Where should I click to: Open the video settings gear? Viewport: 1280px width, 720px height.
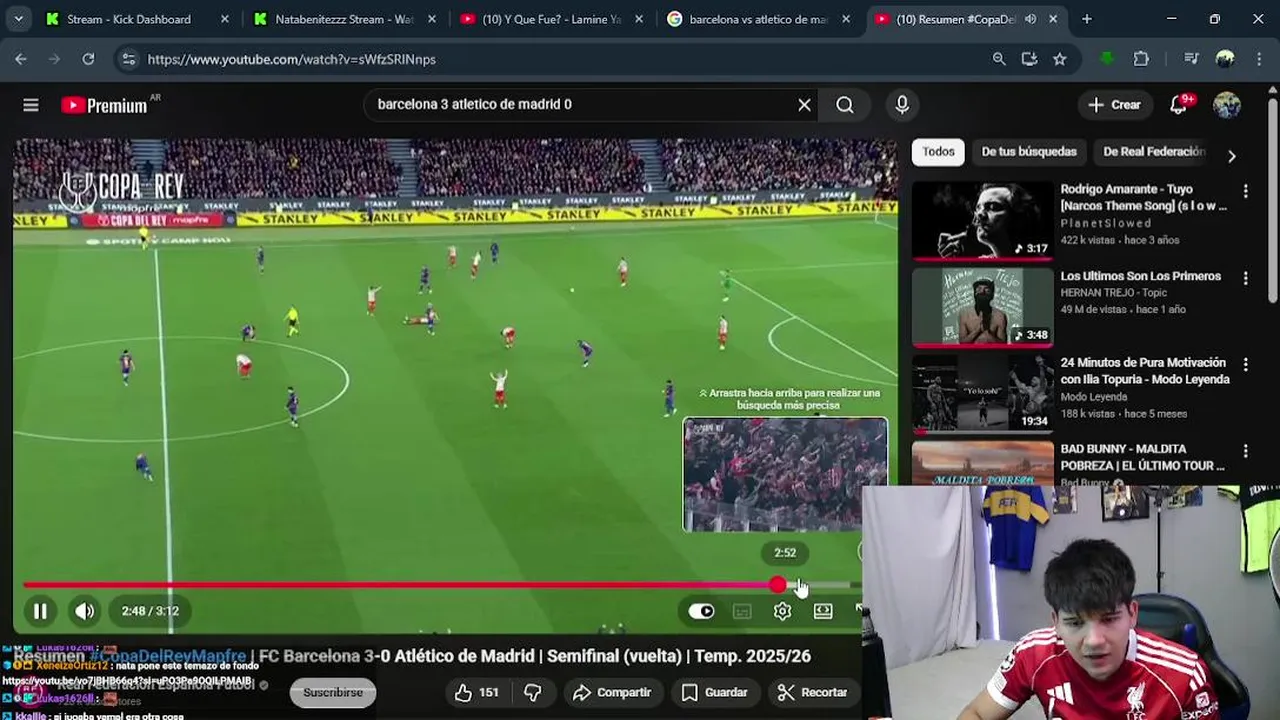(782, 611)
